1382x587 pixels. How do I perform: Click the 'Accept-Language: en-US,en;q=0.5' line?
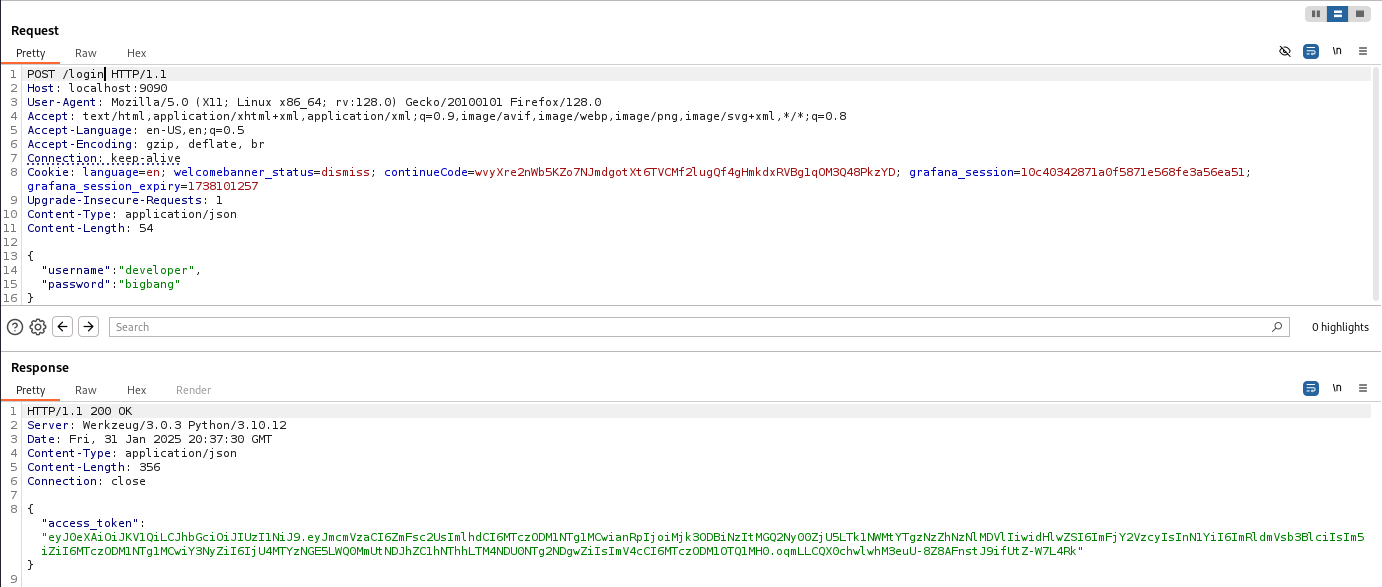[136, 130]
